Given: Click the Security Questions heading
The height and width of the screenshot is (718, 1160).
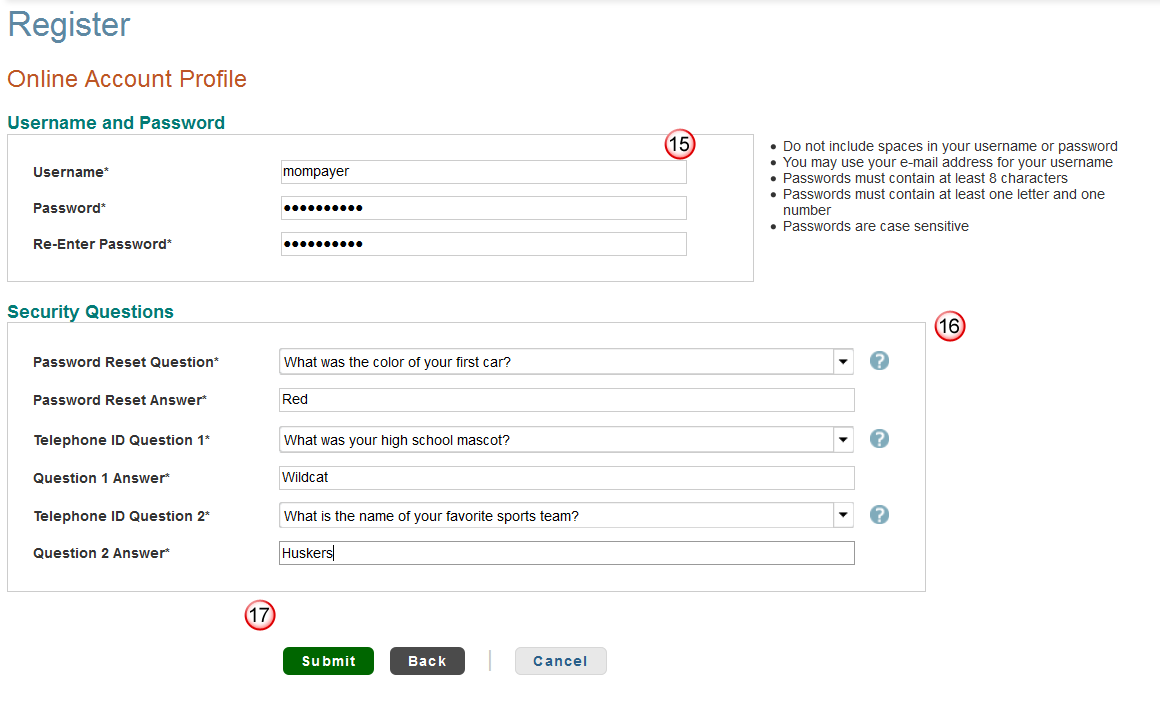Looking at the screenshot, I should [90, 312].
